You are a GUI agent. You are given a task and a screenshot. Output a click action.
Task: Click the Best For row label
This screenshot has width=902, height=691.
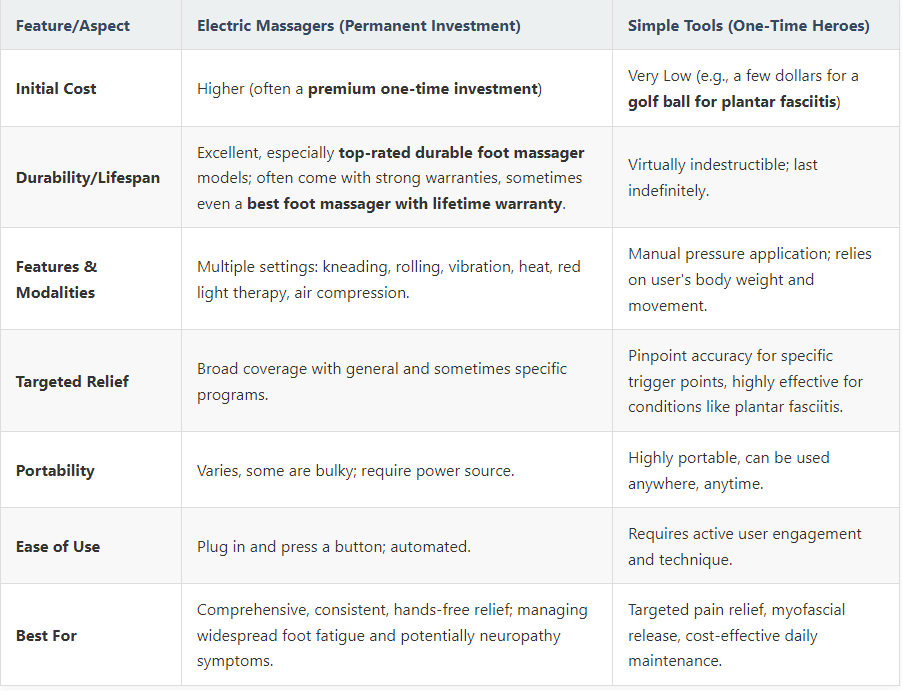click(46, 636)
